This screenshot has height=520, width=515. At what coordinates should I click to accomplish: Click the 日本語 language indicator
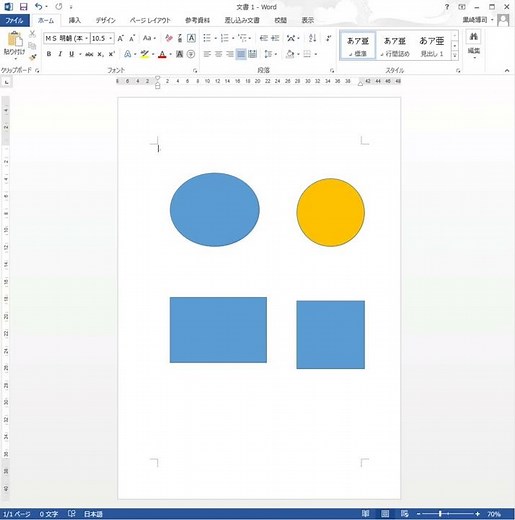tap(93, 514)
